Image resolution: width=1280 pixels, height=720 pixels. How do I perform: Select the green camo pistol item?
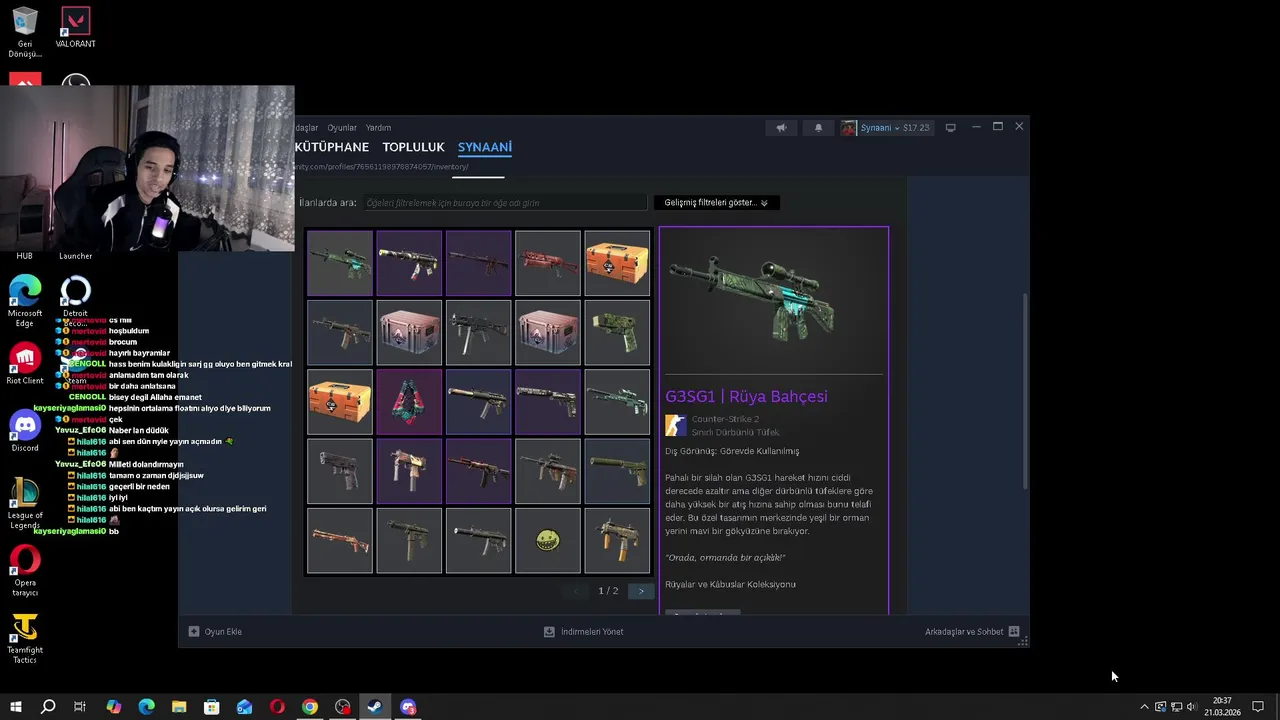click(x=617, y=333)
